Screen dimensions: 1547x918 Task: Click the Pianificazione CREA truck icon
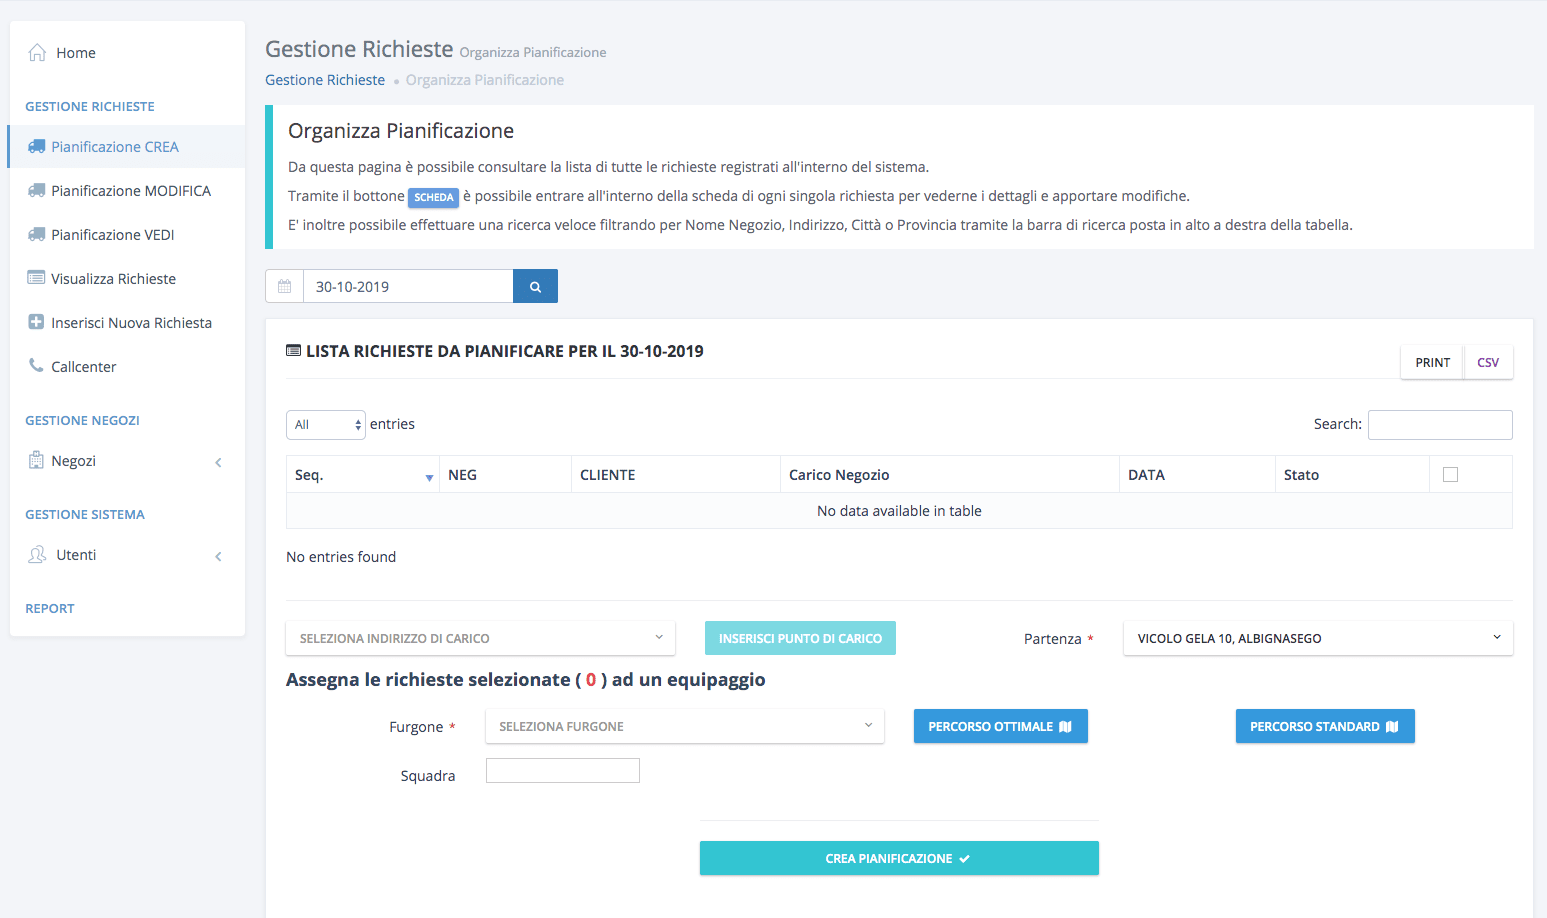click(x=37, y=147)
